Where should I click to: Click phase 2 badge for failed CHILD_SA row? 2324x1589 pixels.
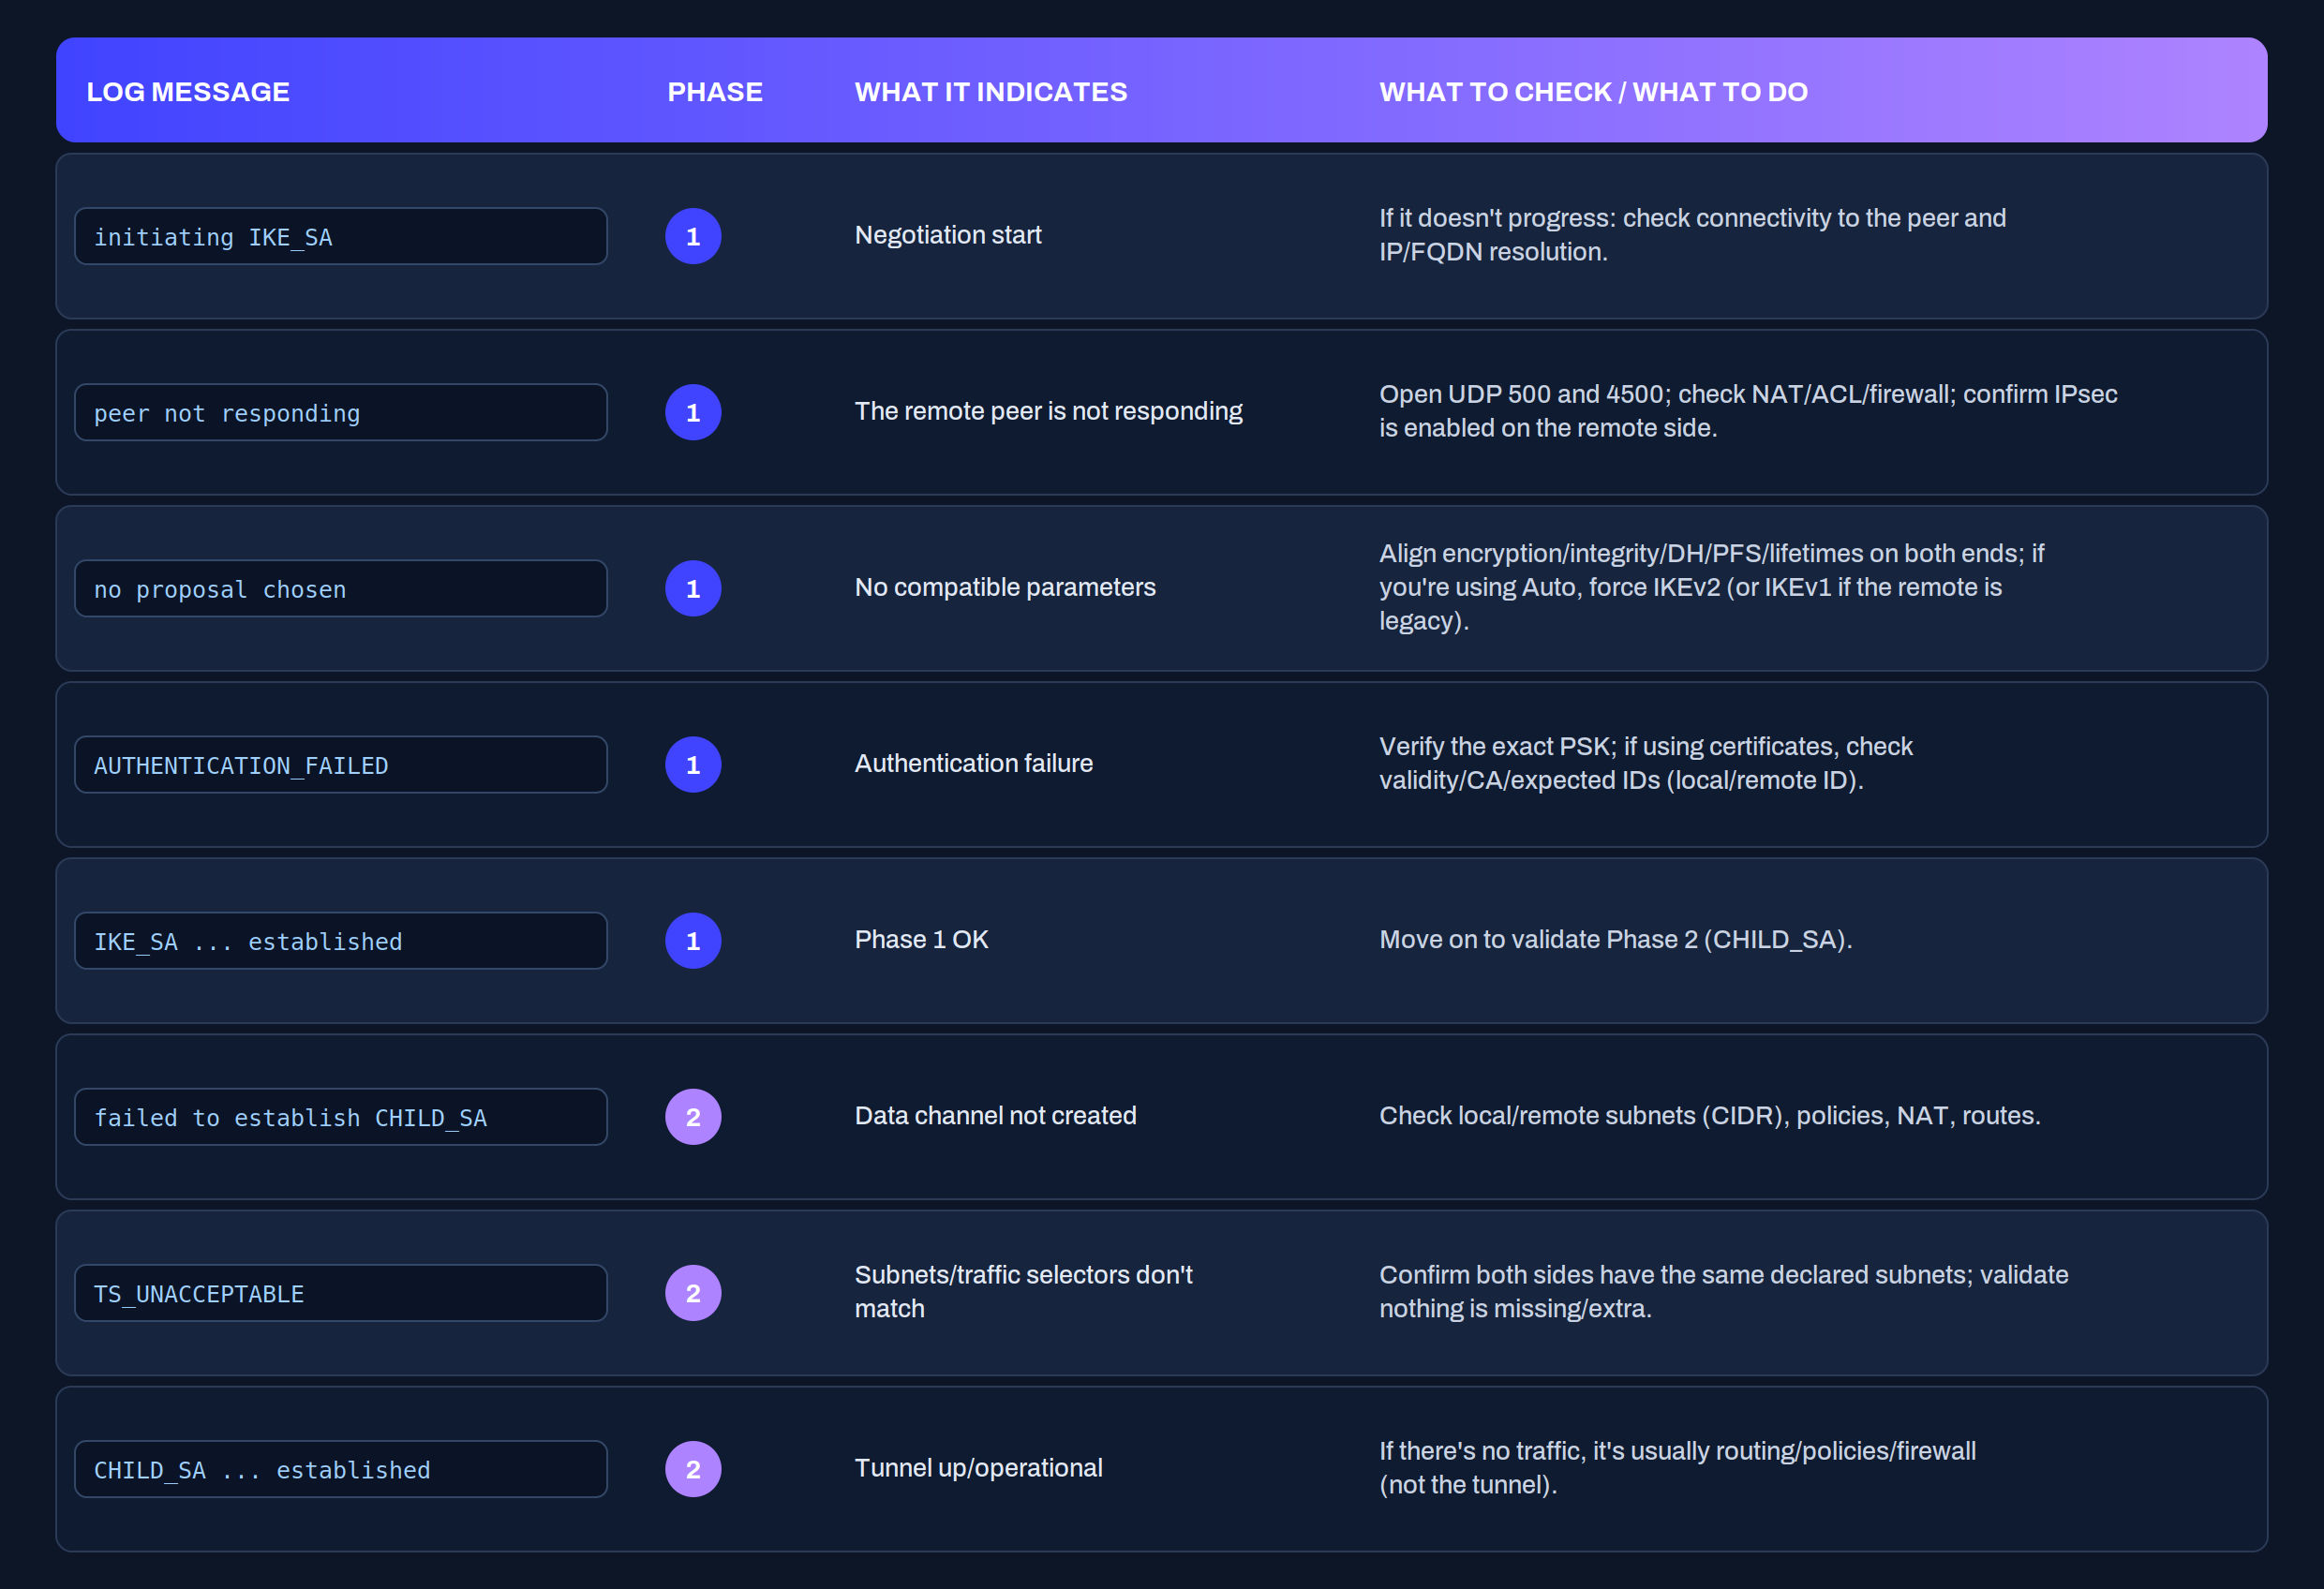tap(693, 1117)
